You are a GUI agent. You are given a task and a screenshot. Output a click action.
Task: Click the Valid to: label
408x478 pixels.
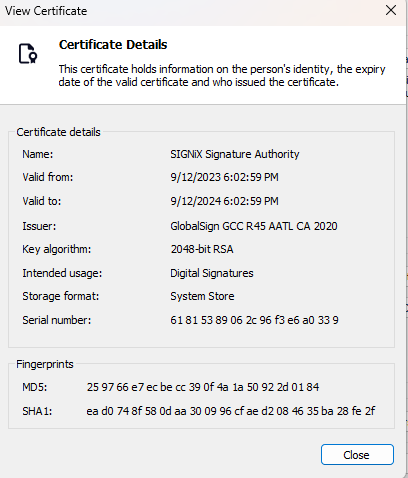(42, 201)
